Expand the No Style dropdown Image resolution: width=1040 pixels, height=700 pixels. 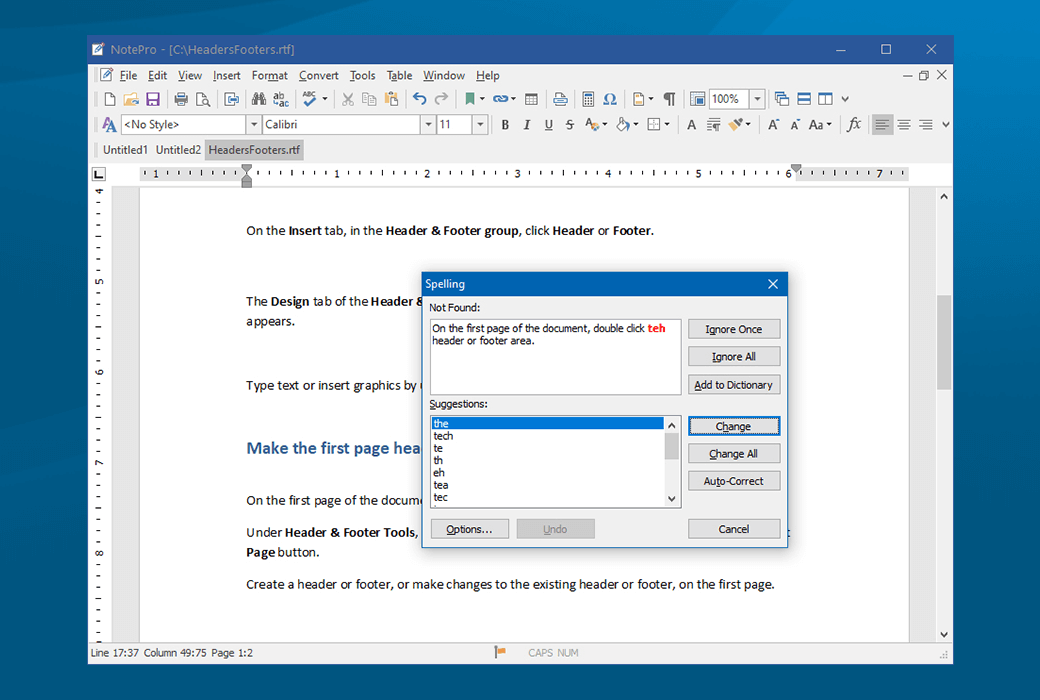253,125
